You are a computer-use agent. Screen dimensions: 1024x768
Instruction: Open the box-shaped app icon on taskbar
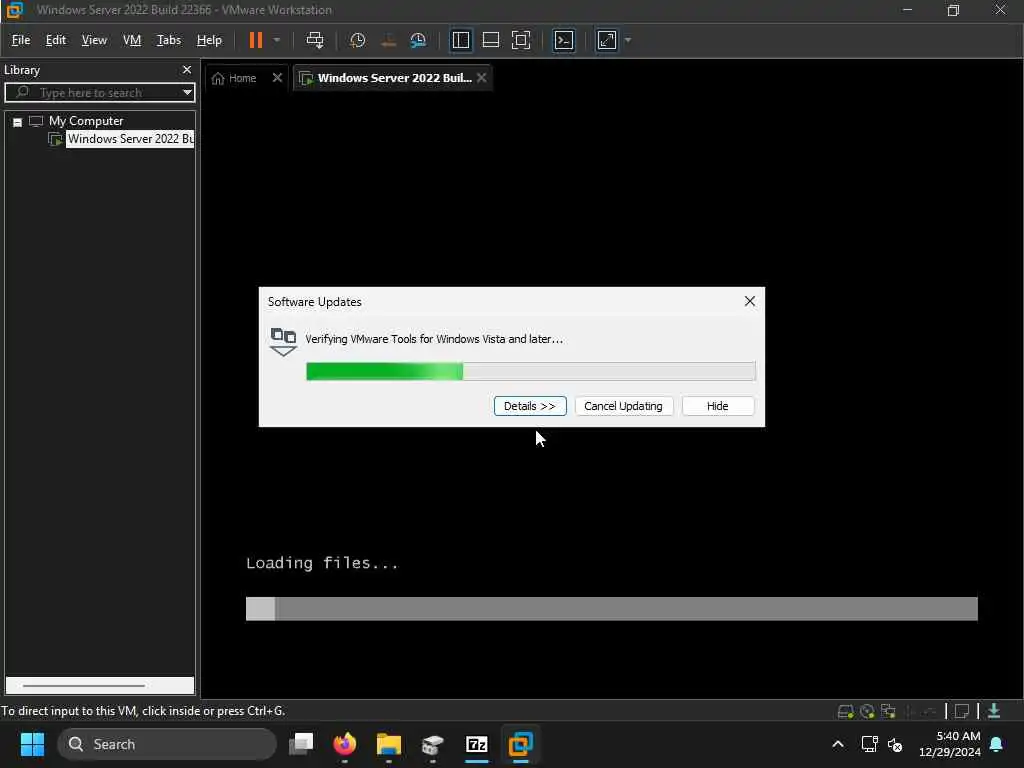(x=432, y=744)
